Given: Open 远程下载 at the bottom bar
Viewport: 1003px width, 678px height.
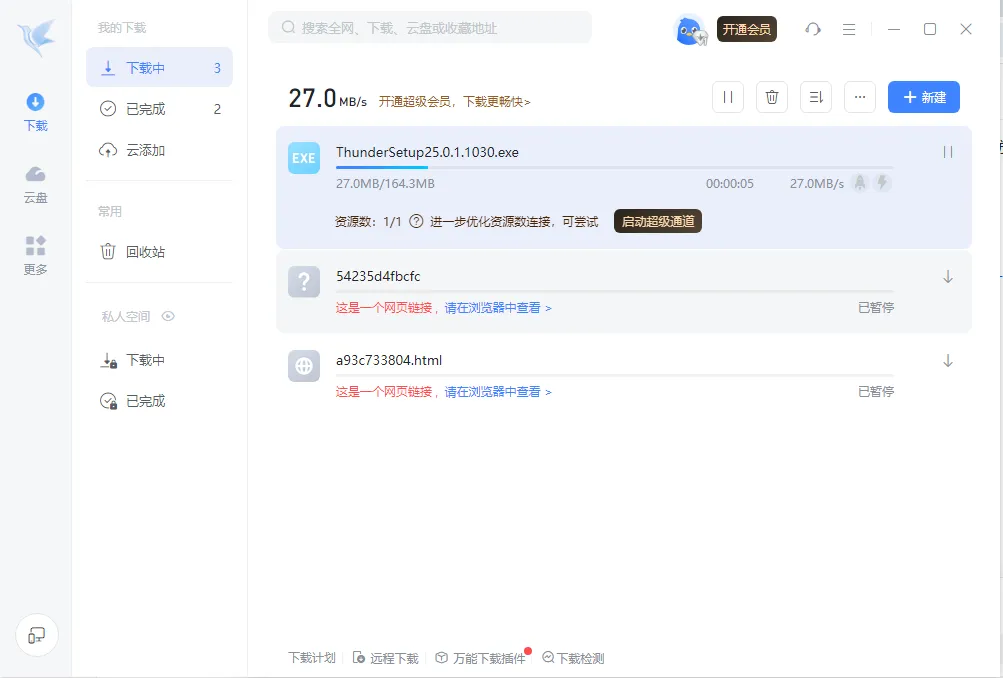Looking at the screenshot, I should (386, 658).
